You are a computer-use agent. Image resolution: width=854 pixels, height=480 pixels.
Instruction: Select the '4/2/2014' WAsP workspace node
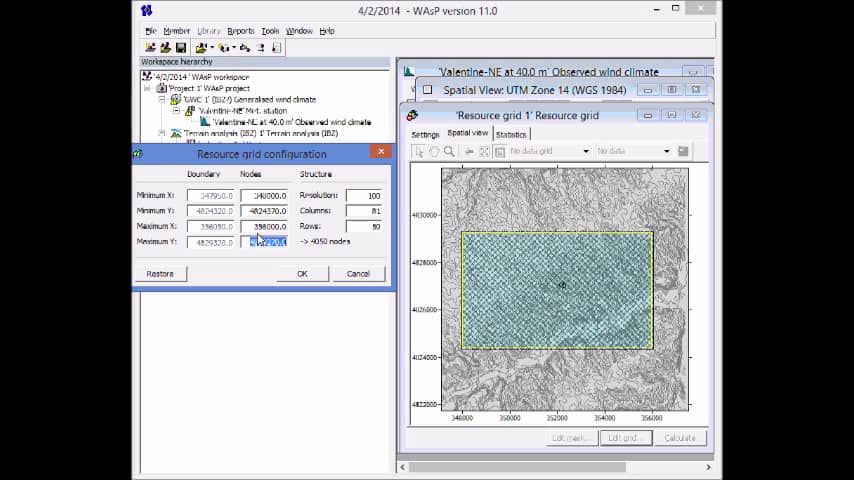pos(202,77)
